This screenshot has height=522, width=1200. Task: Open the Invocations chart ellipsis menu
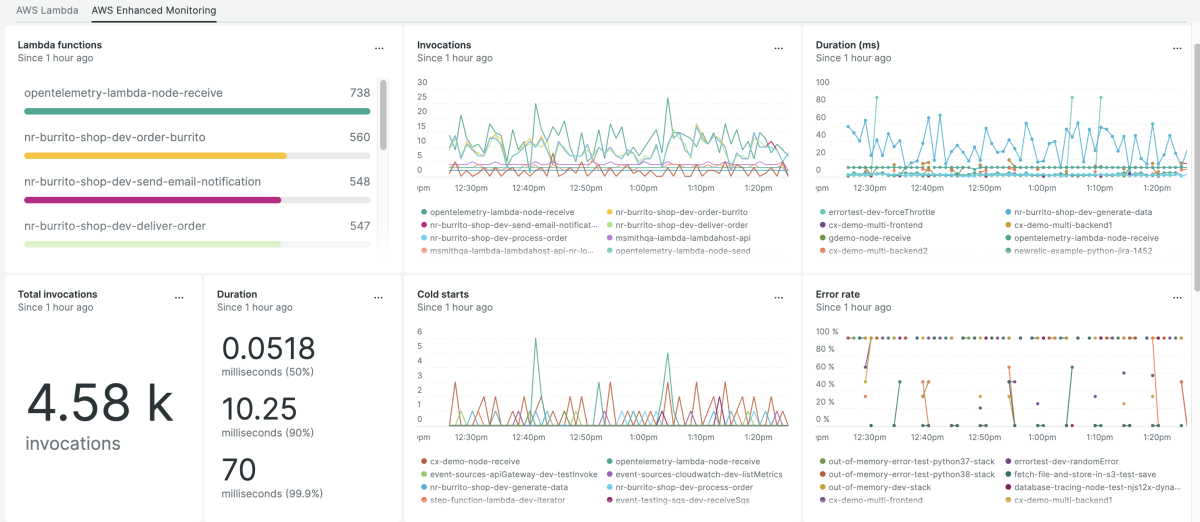(778, 48)
